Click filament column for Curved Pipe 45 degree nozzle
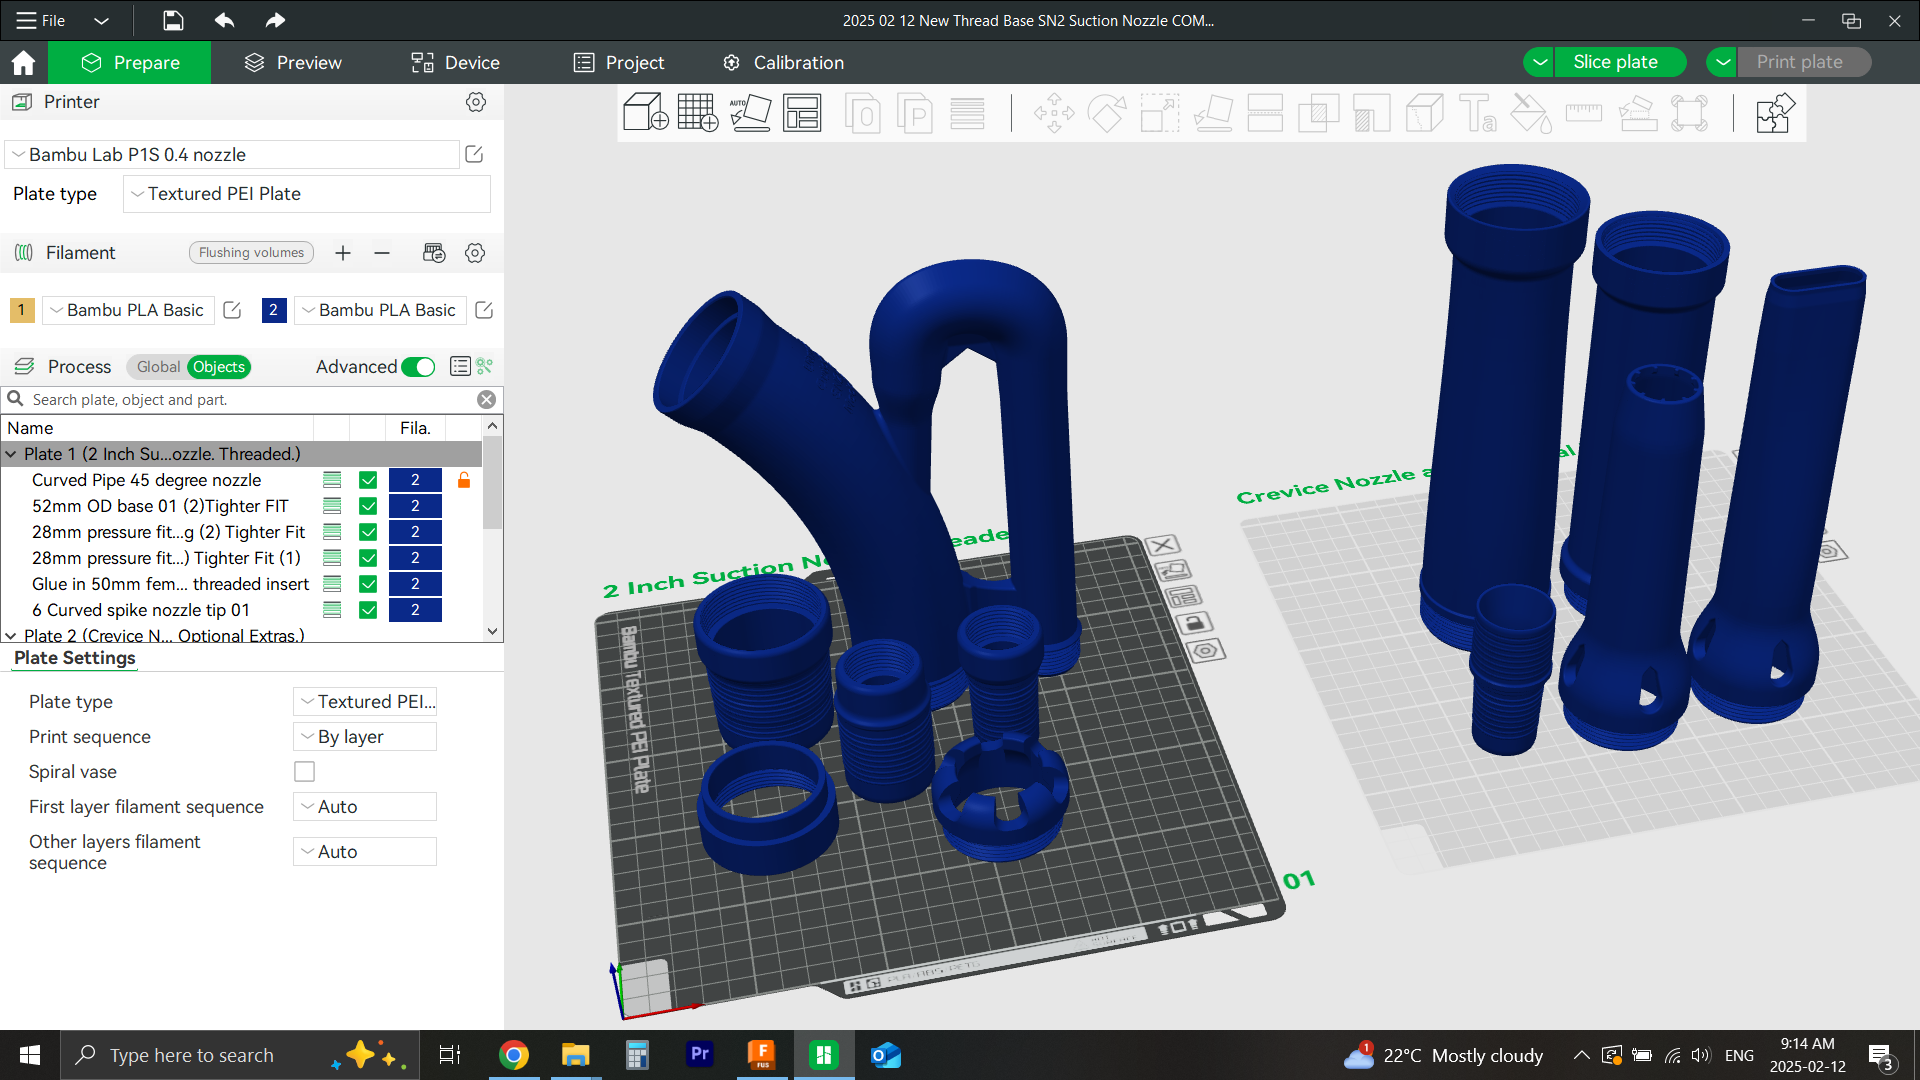This screenshot has height=1080, width=1920. 415,480
